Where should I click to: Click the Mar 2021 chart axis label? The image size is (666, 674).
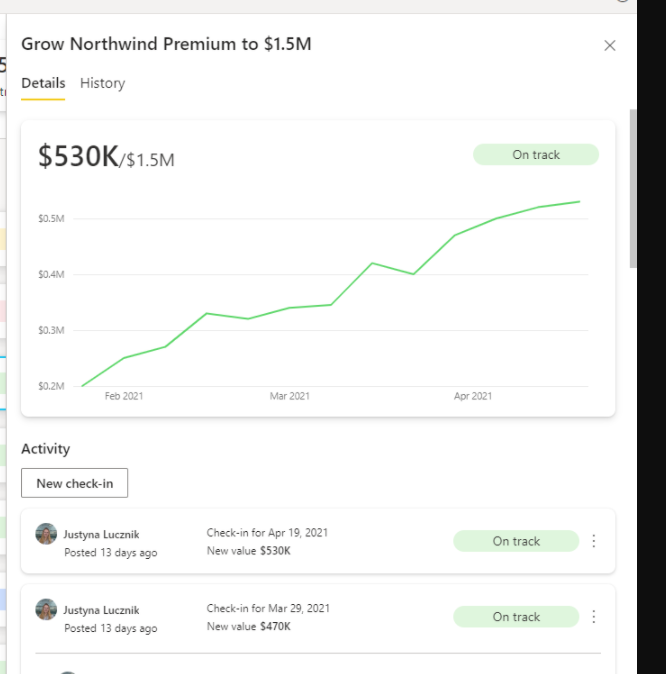(x=289, y=396)
